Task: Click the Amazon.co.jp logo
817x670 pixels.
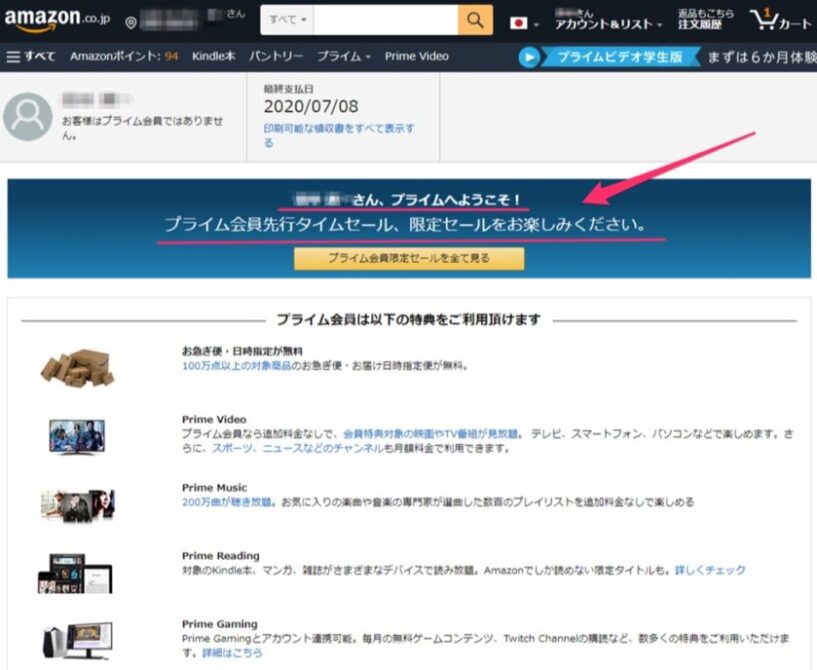Action: (x=57, y=20)
